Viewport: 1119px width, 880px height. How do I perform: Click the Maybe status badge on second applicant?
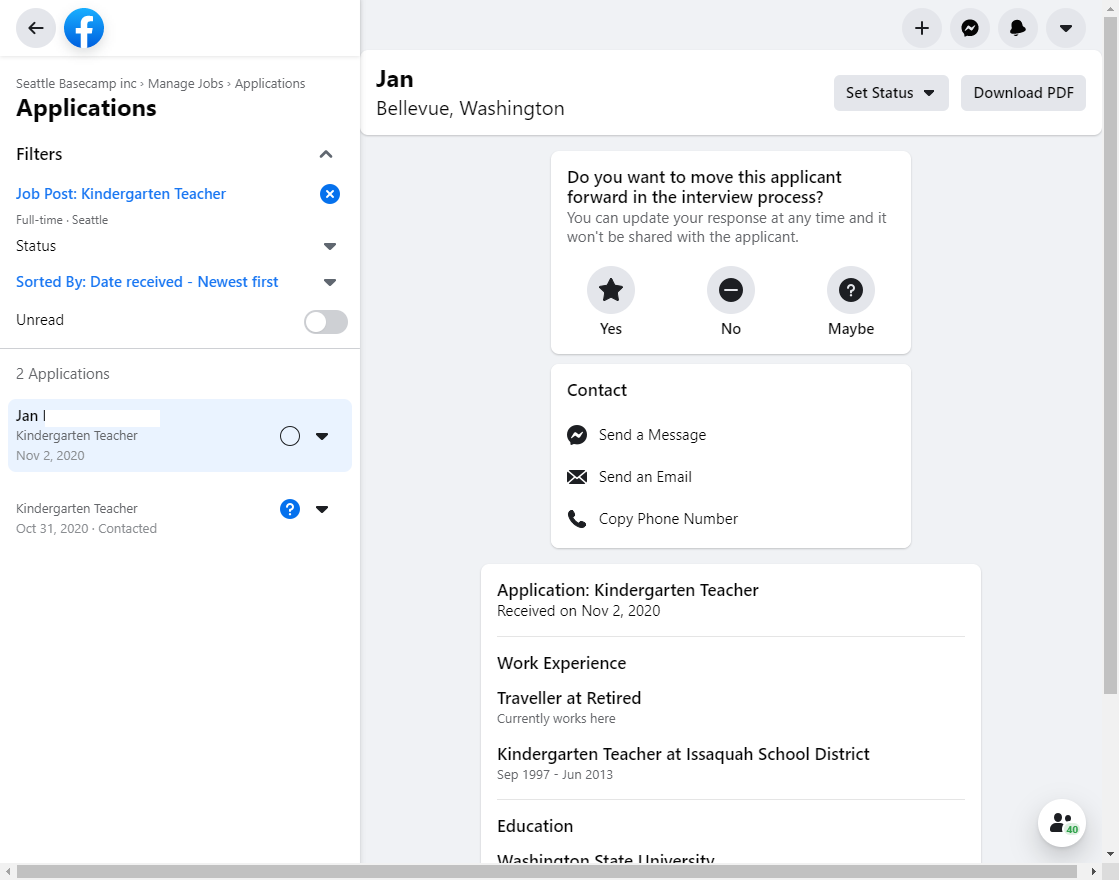click(290, 509)
